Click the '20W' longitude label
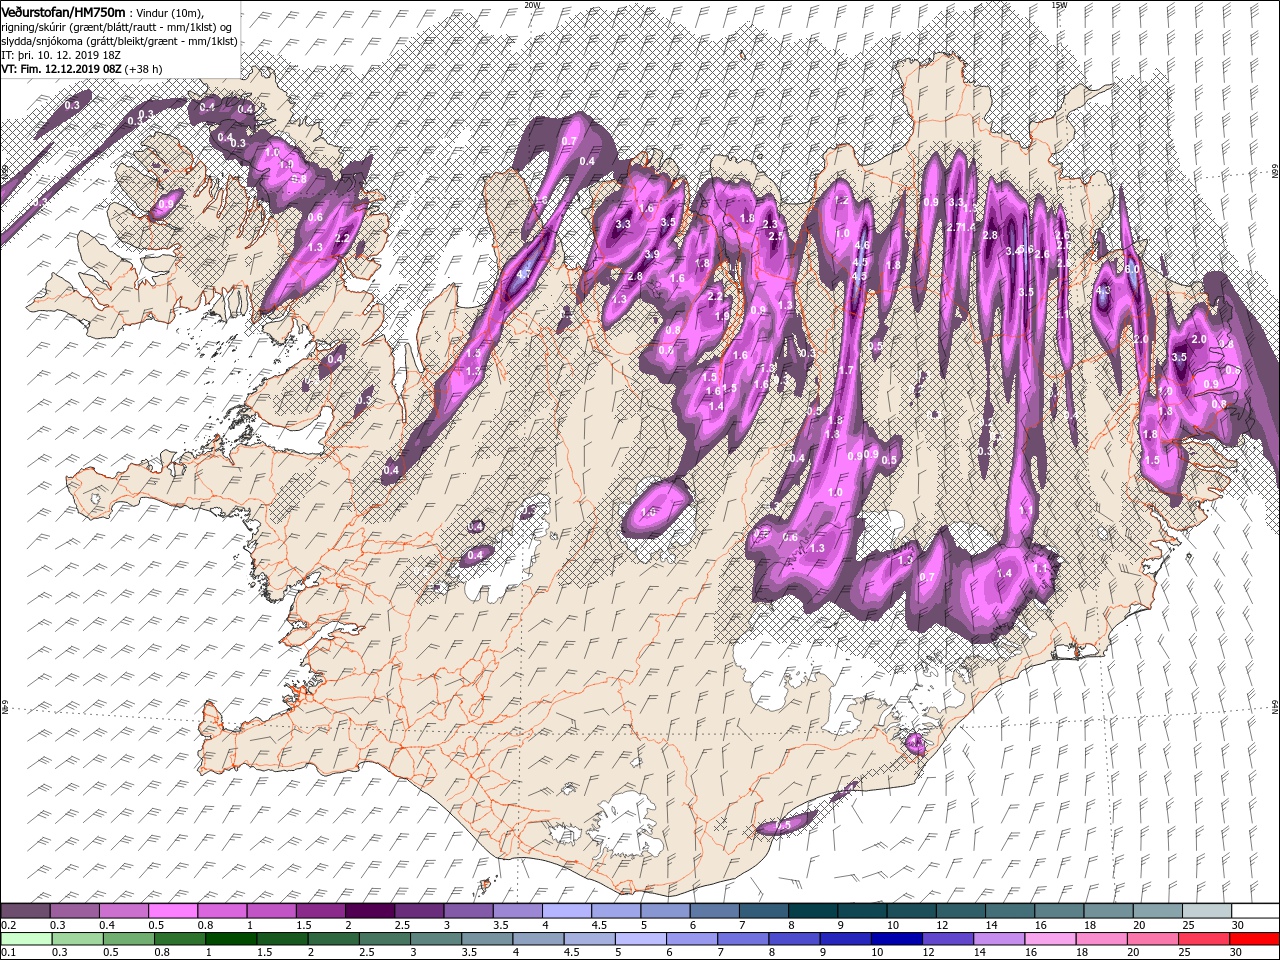Viewport: 1280px width, 960px height. pyautogui.click(x=533, y=5)
